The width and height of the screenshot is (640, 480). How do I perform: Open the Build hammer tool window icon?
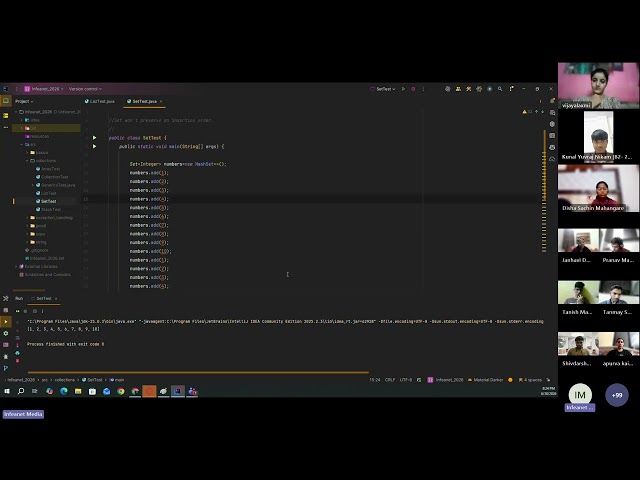pos(6,299)
